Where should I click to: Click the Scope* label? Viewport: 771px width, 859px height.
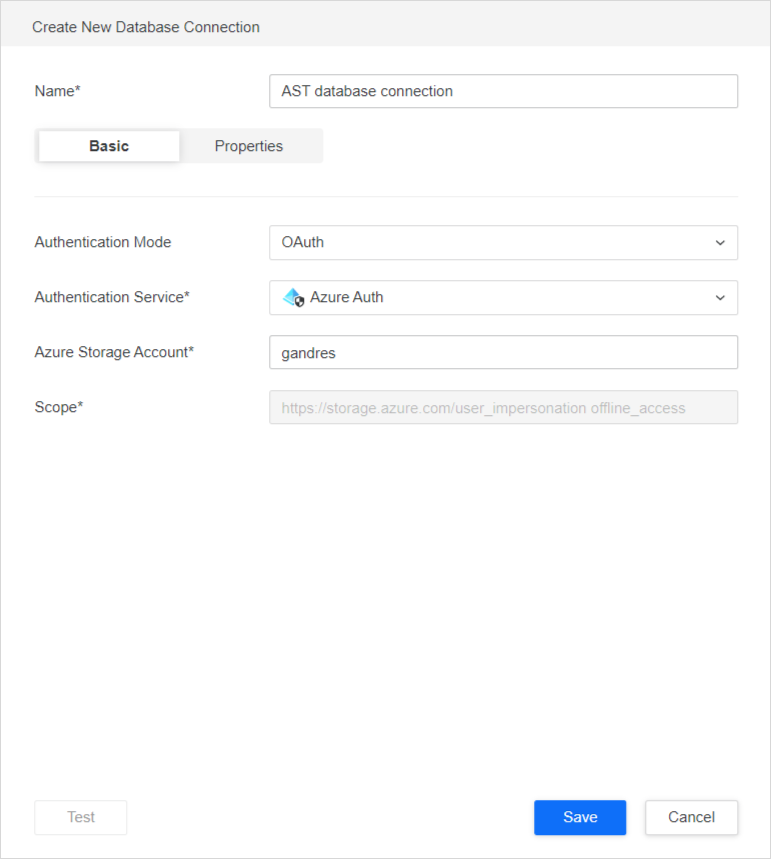click(x=59, y=407)
